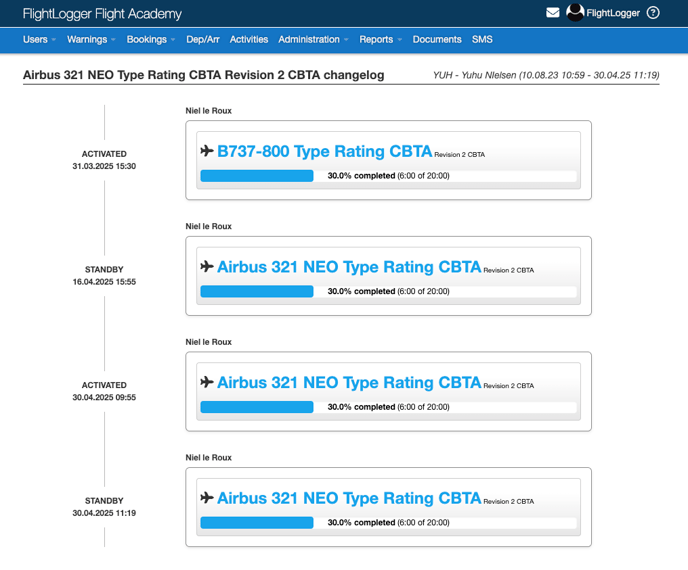Open Airbus 321 NEO link from 30.04.2025 11:19
The image size is (688, 570).
[x=349, y=498]
